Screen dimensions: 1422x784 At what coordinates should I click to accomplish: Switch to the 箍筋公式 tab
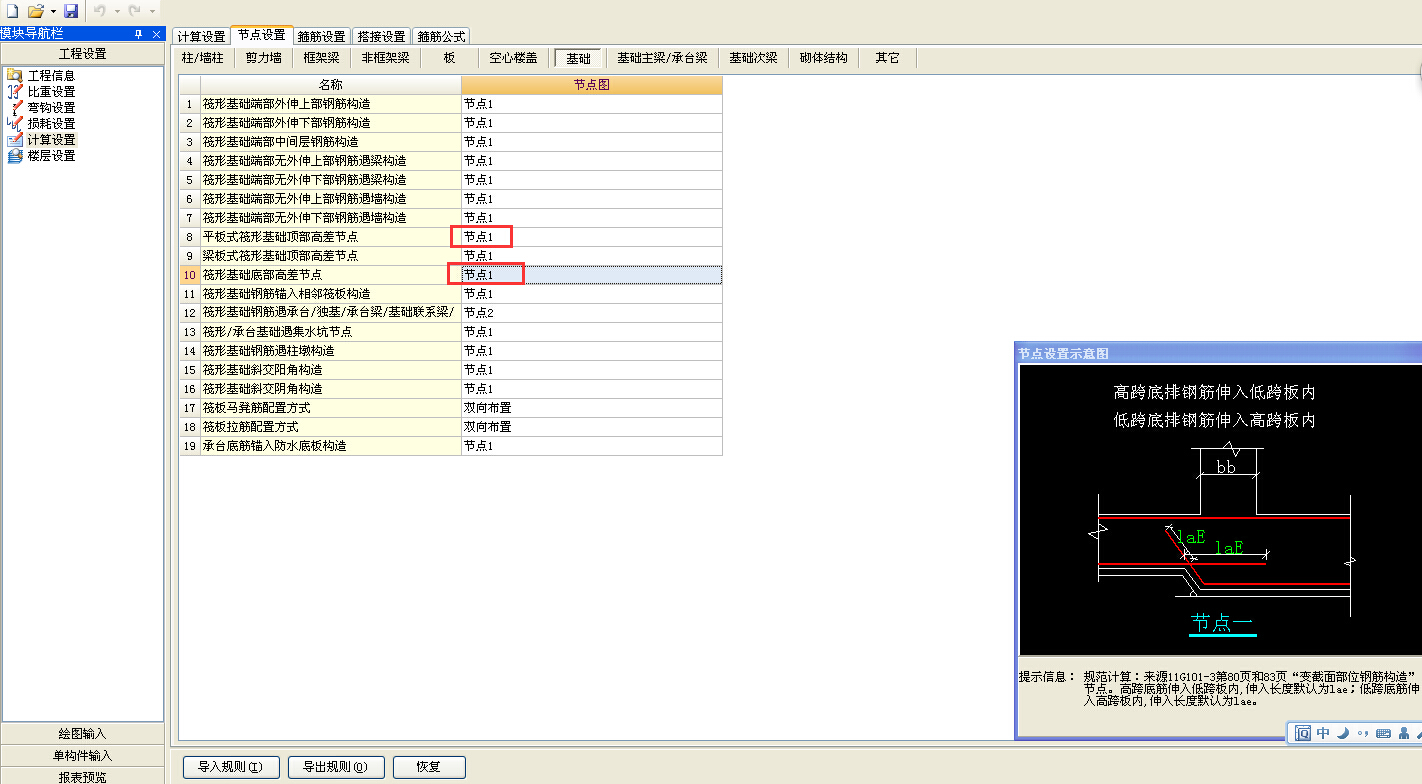click(441, 36)
